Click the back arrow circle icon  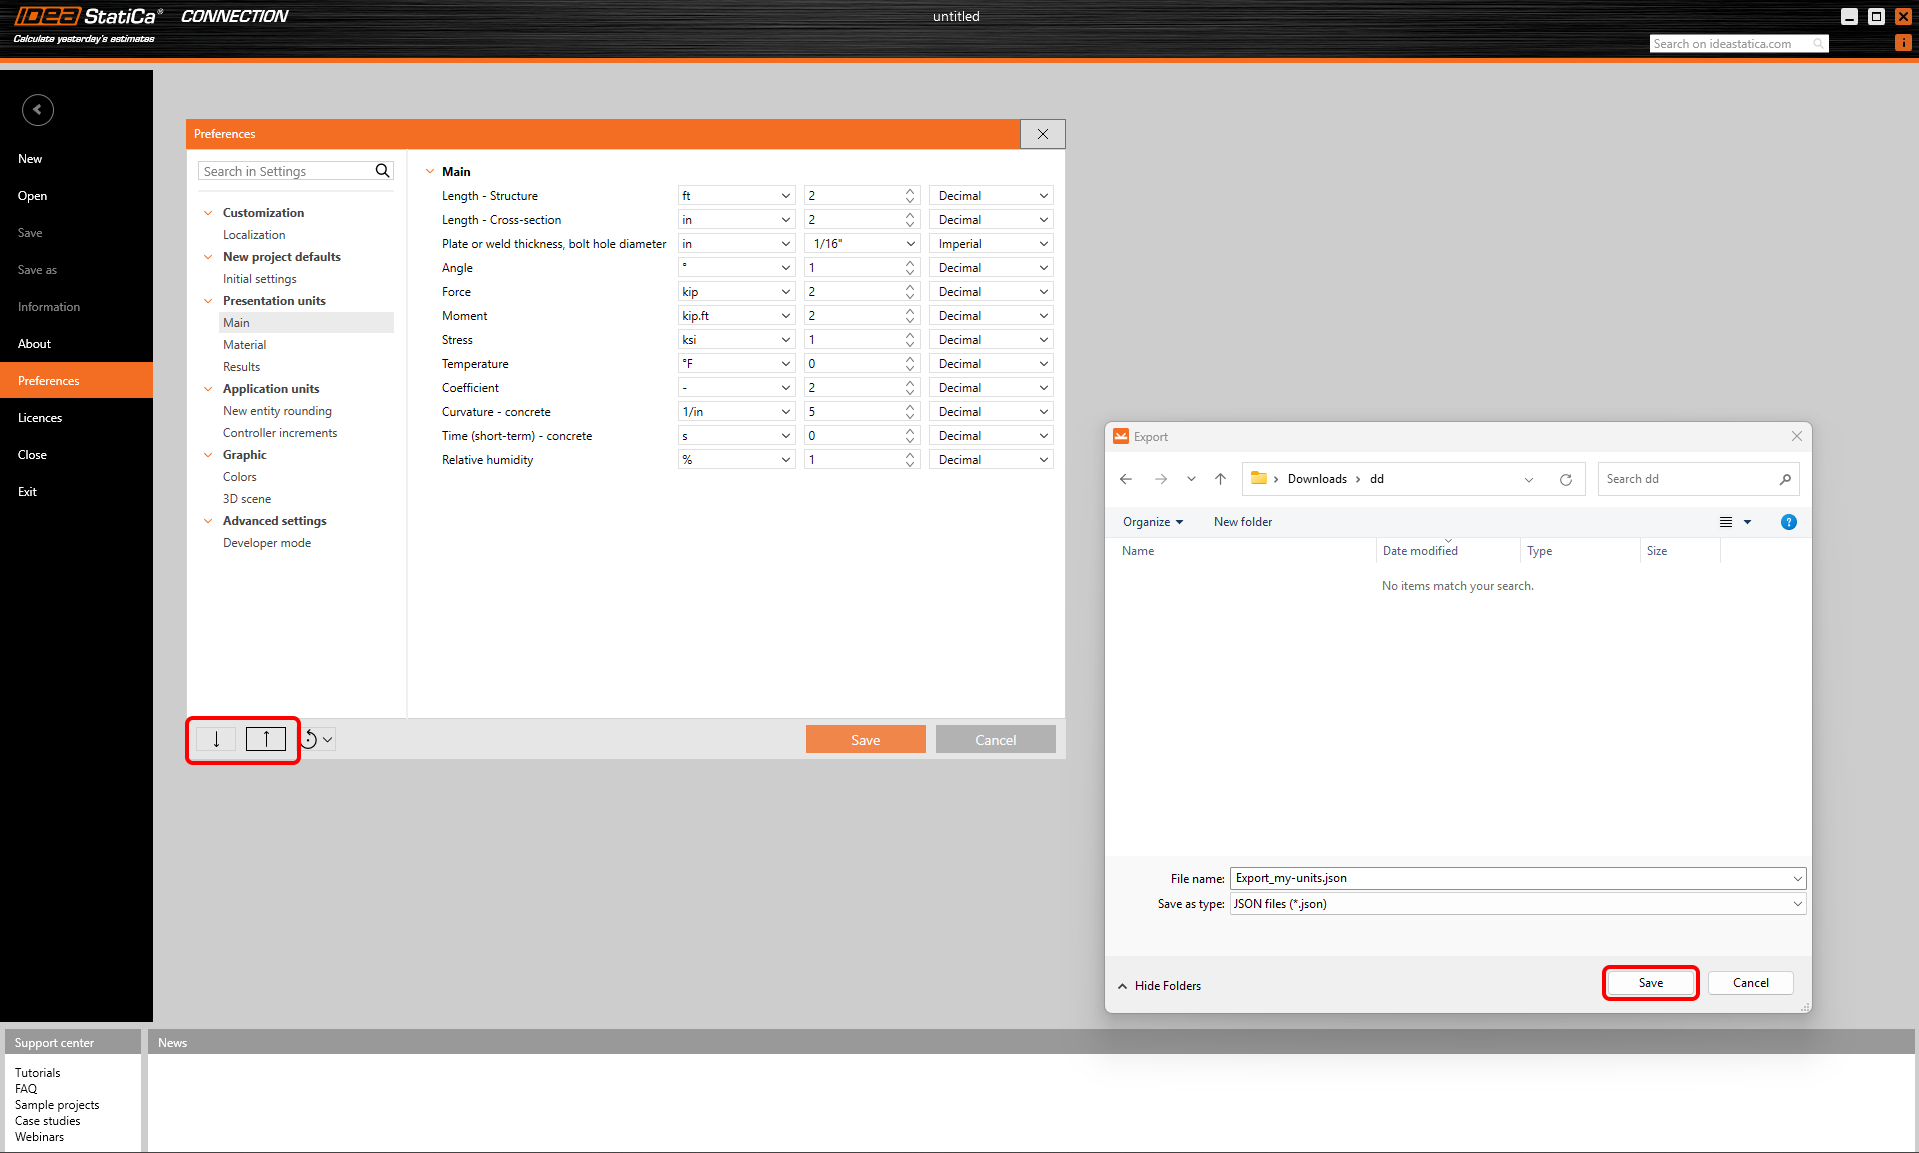coord(38,110)
